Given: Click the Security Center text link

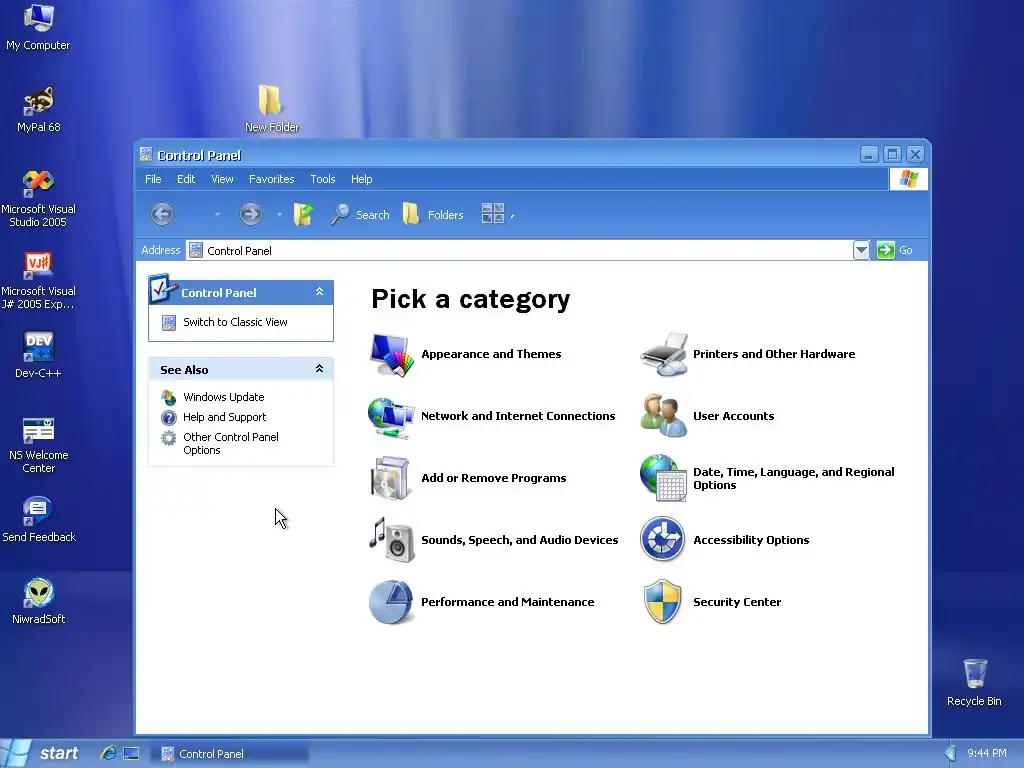Looking at the screenshot, I should [737, 602].
